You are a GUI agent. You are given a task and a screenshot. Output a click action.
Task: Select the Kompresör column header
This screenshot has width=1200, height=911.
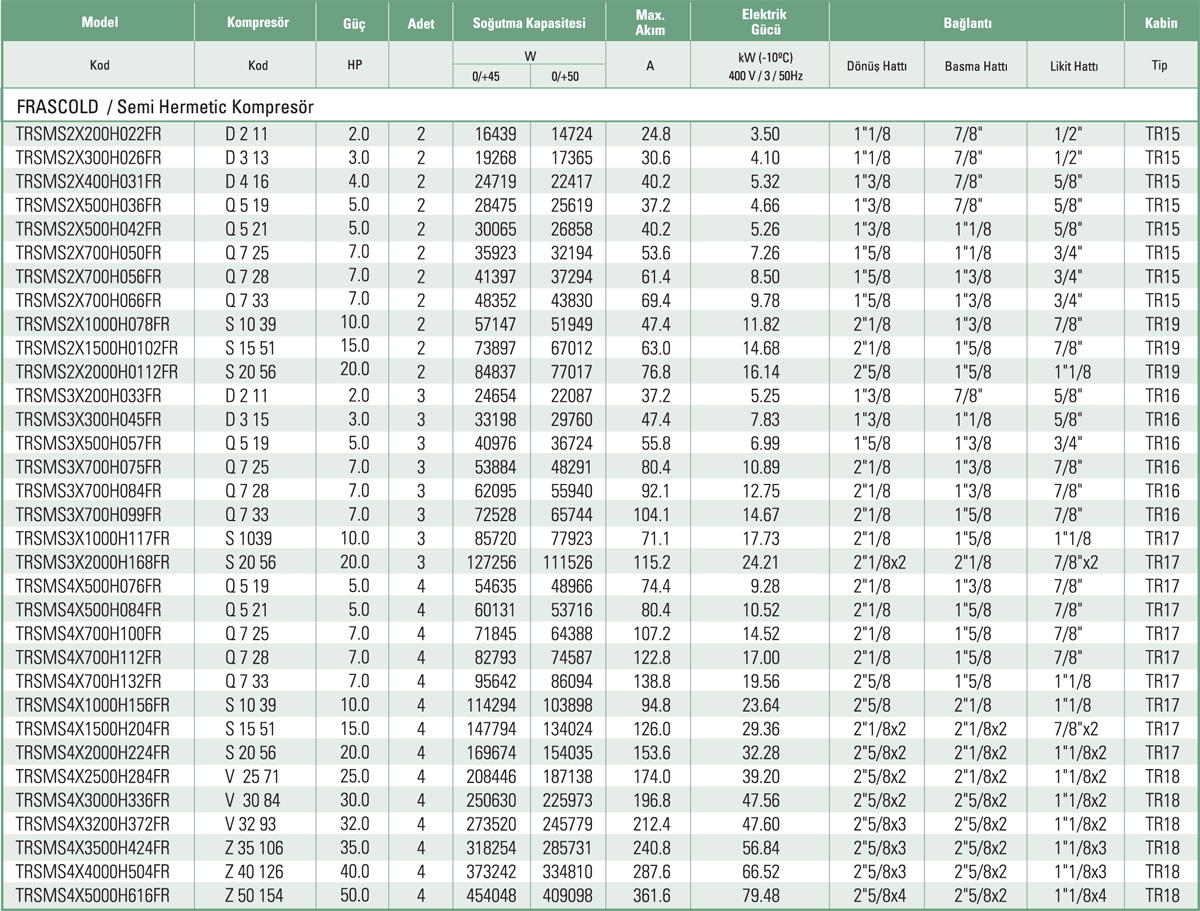(257, 22)
